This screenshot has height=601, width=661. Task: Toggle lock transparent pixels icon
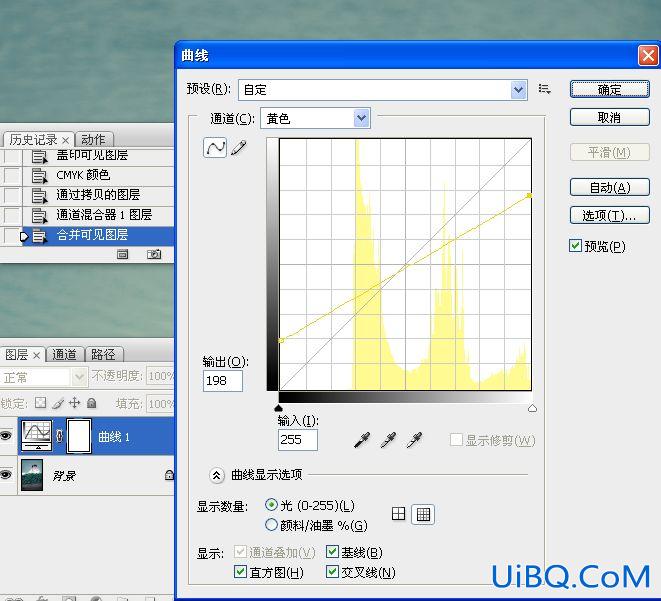pos(40,402)
